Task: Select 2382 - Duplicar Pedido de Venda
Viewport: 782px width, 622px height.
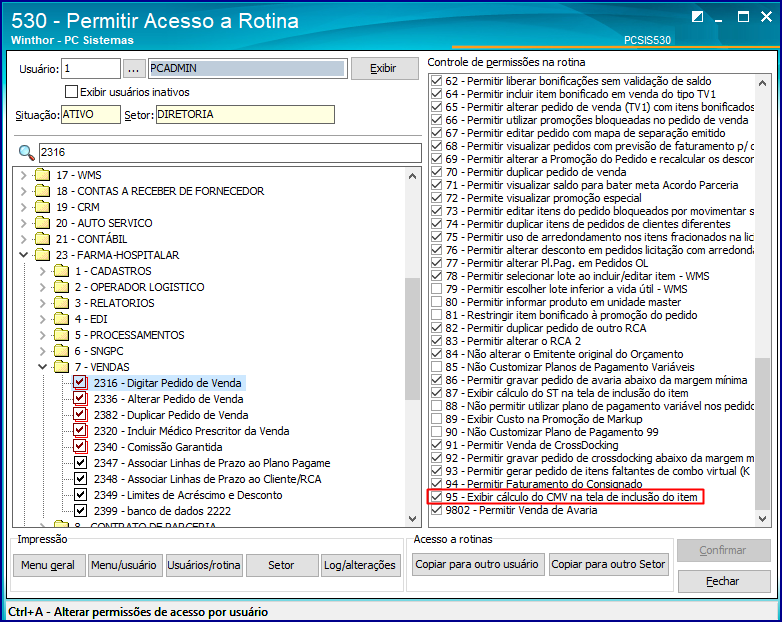Action: (x=171, y=415)
